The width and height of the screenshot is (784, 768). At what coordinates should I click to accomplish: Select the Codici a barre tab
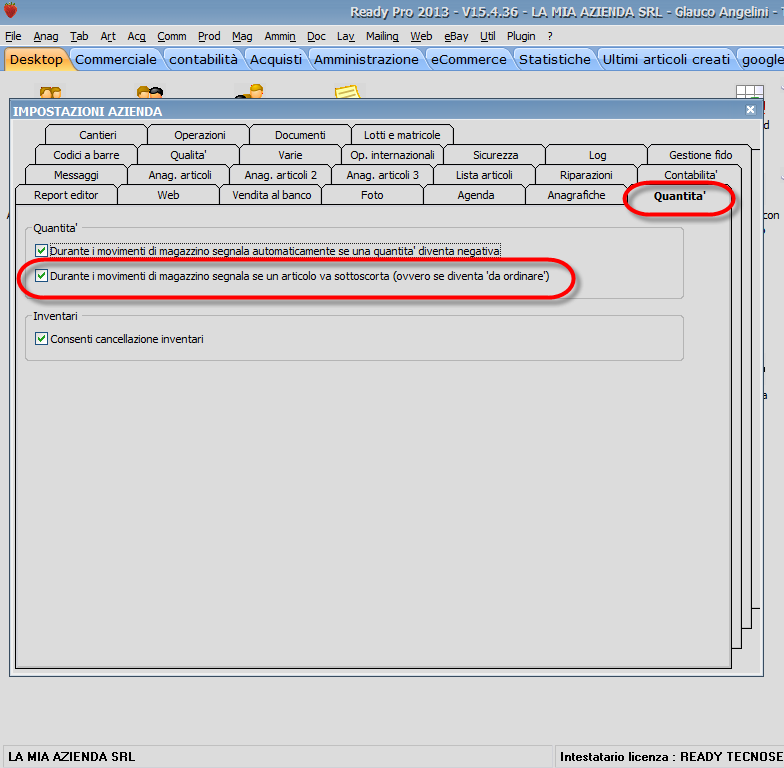click(x=86, y=154)
